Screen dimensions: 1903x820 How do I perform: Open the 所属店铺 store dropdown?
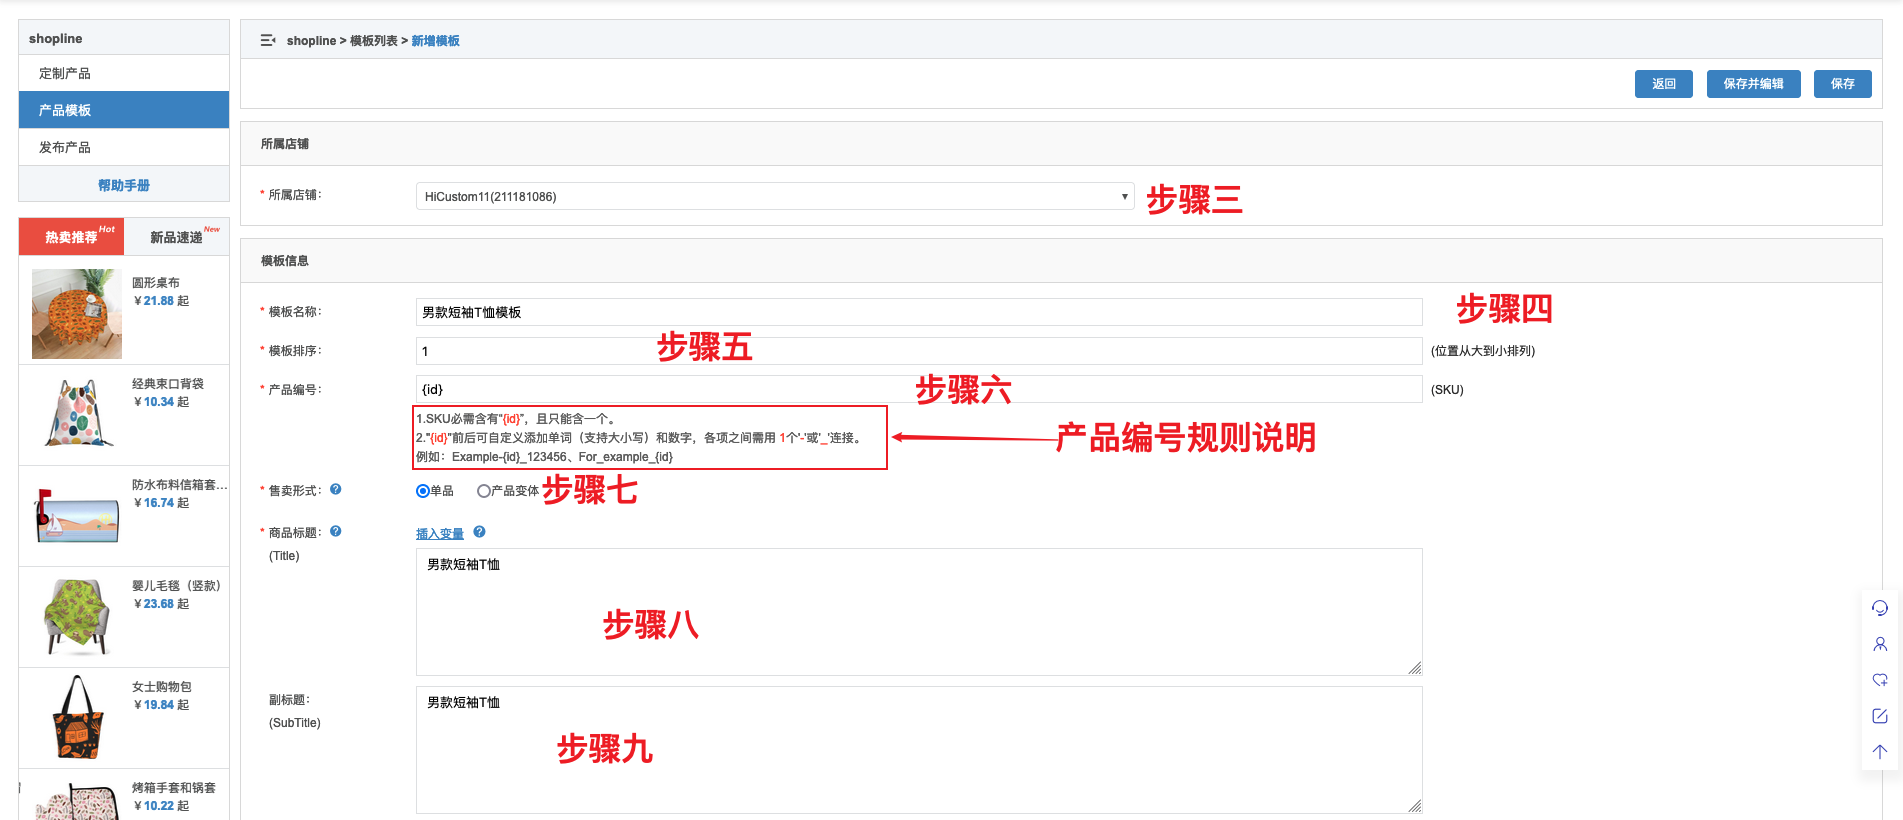point(775,196)
